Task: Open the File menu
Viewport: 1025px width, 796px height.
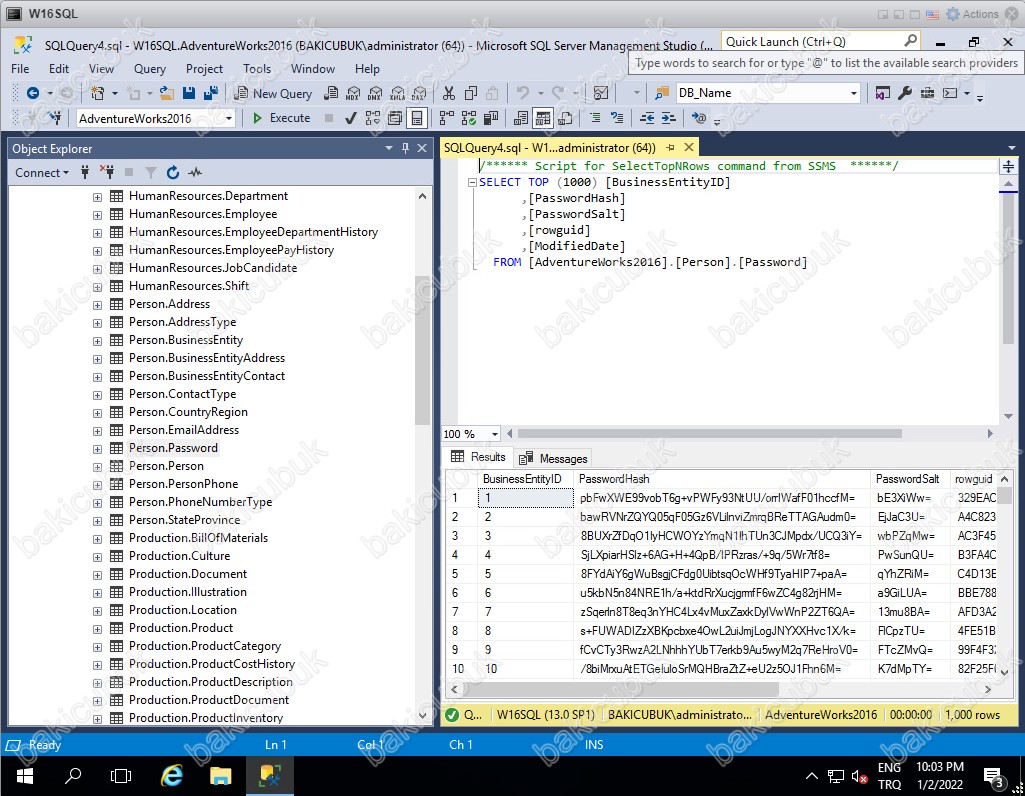Action: [x=20, y=69]
